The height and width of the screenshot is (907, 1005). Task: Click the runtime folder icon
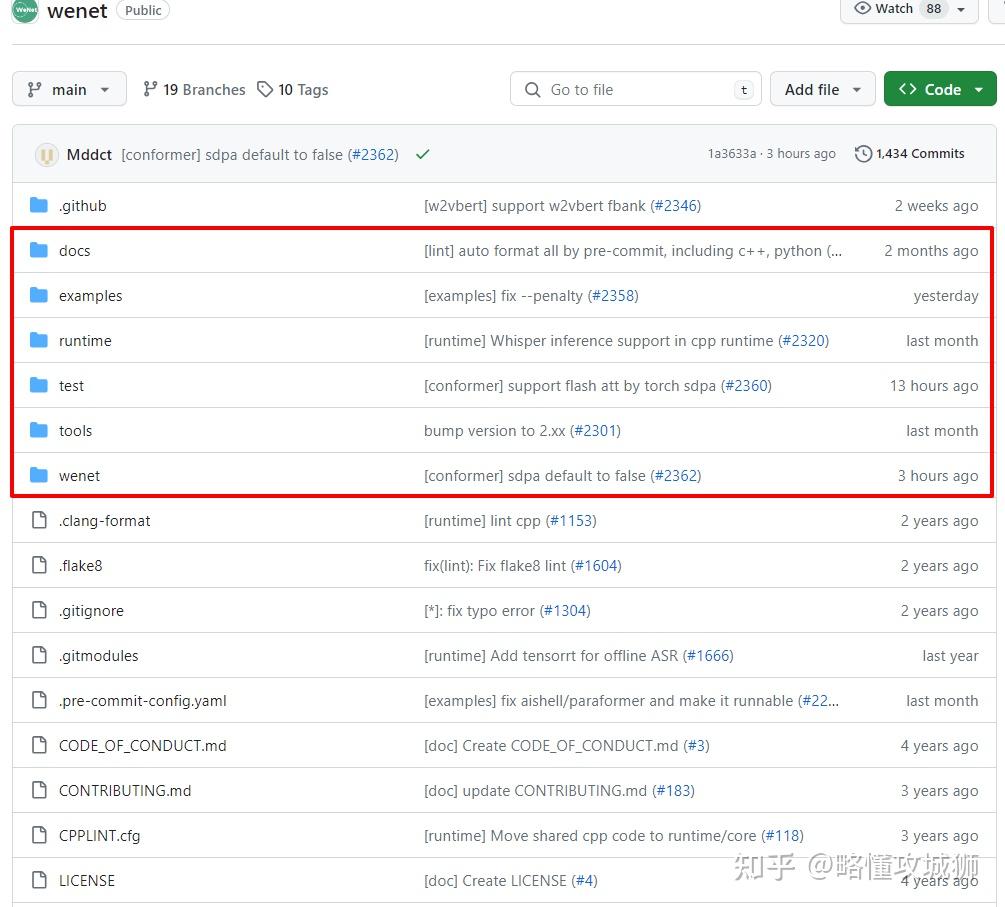(39, 340)
